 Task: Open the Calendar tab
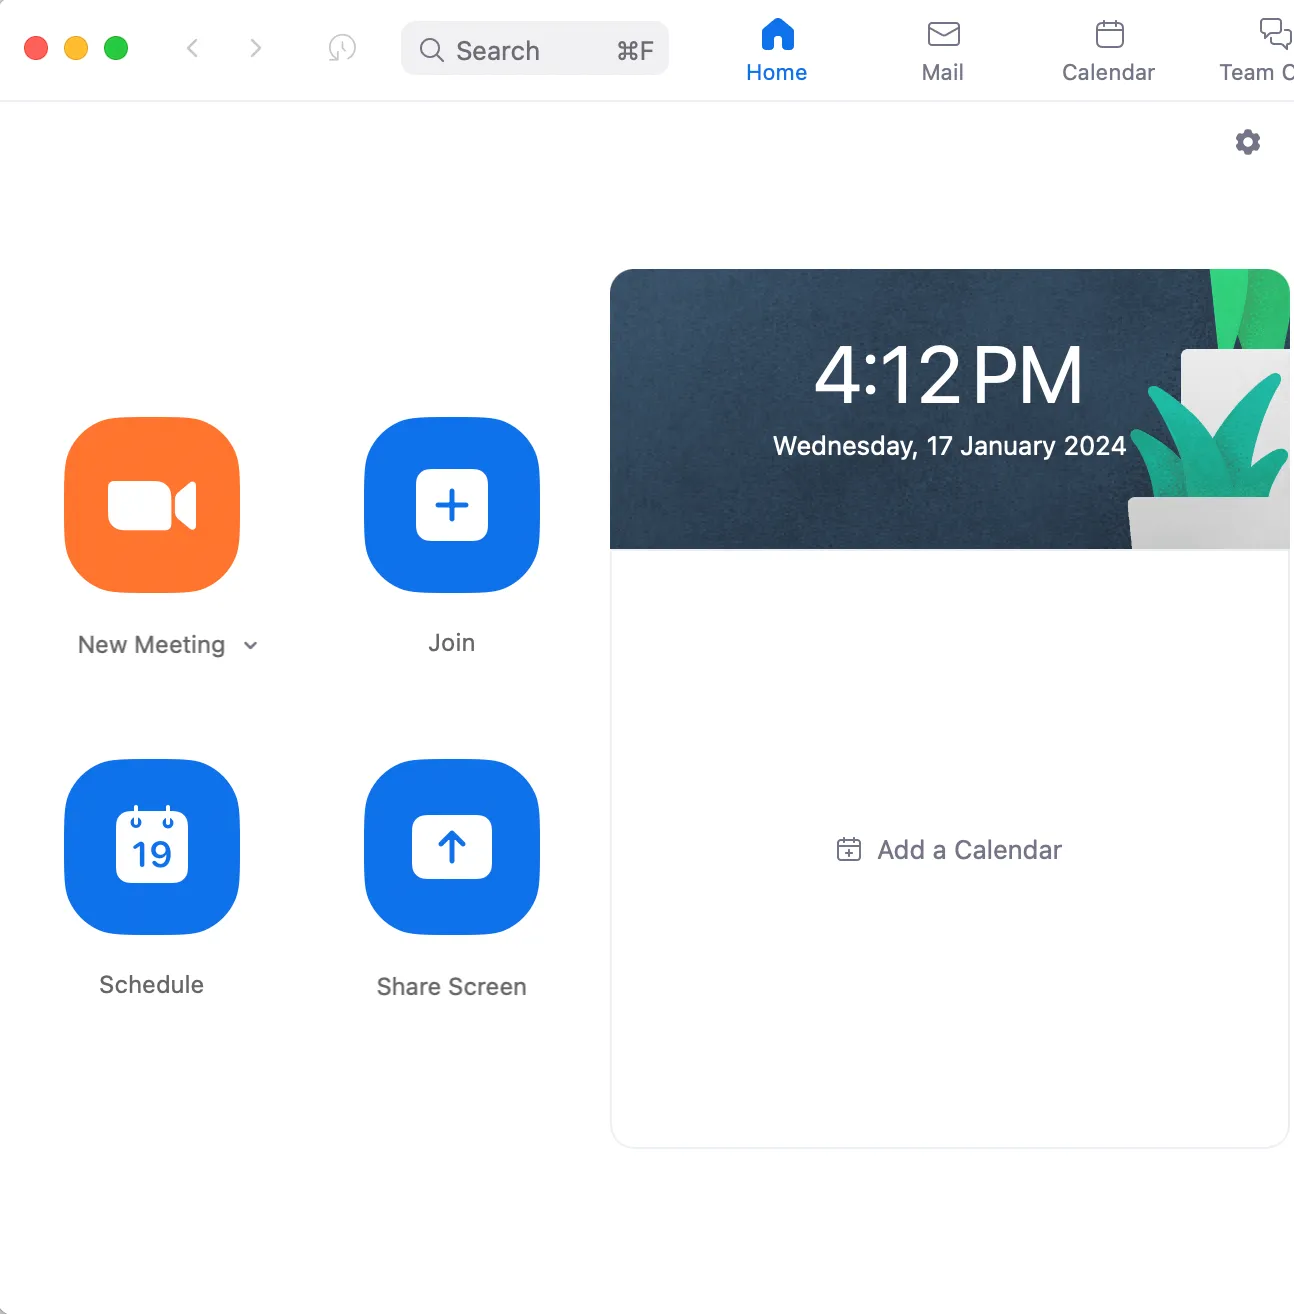tap(1109, 51)
